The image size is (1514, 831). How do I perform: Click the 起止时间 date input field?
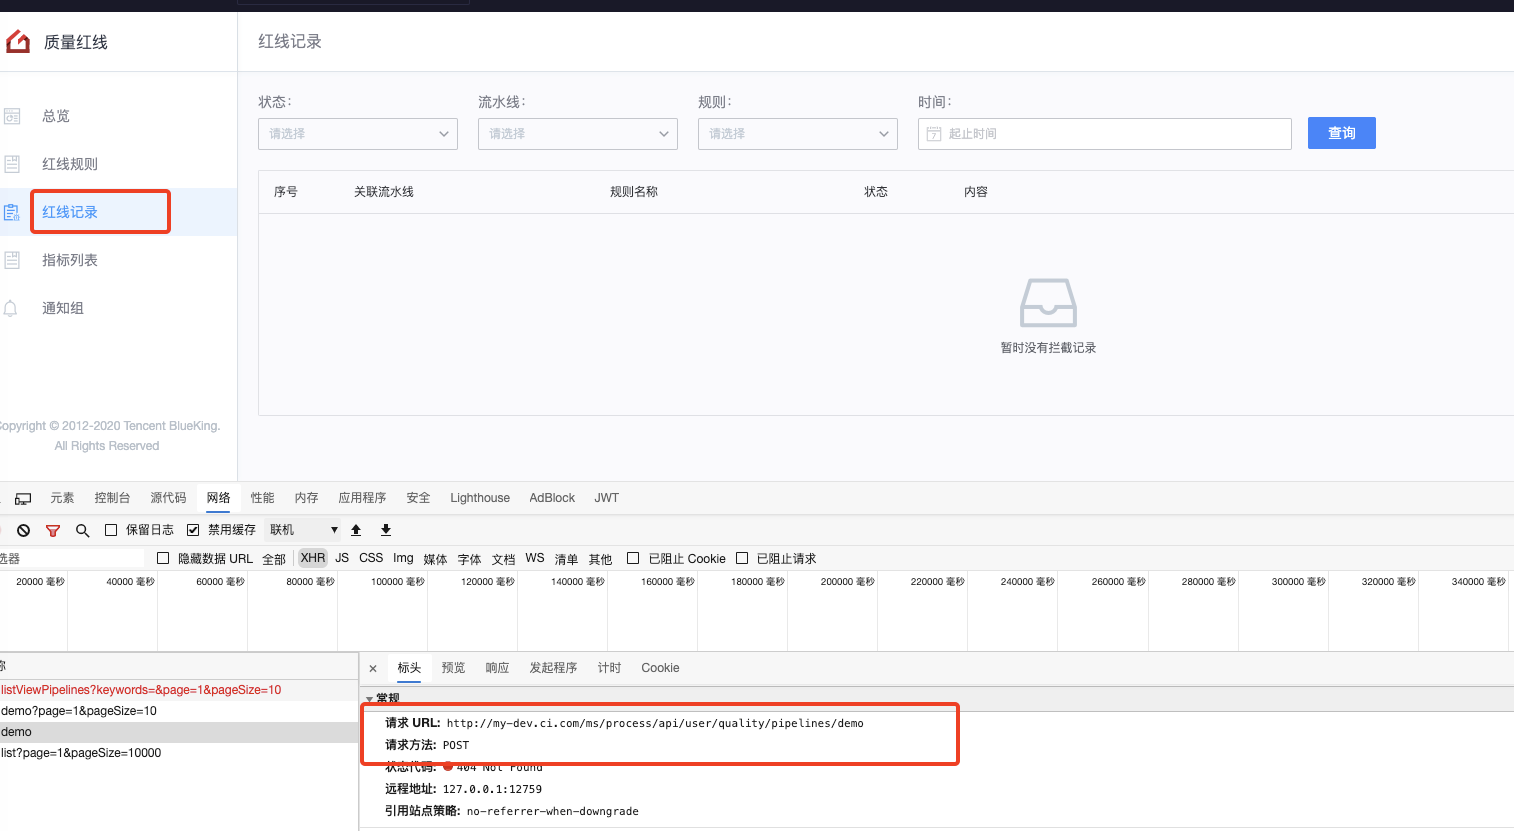pos(1105,134)
